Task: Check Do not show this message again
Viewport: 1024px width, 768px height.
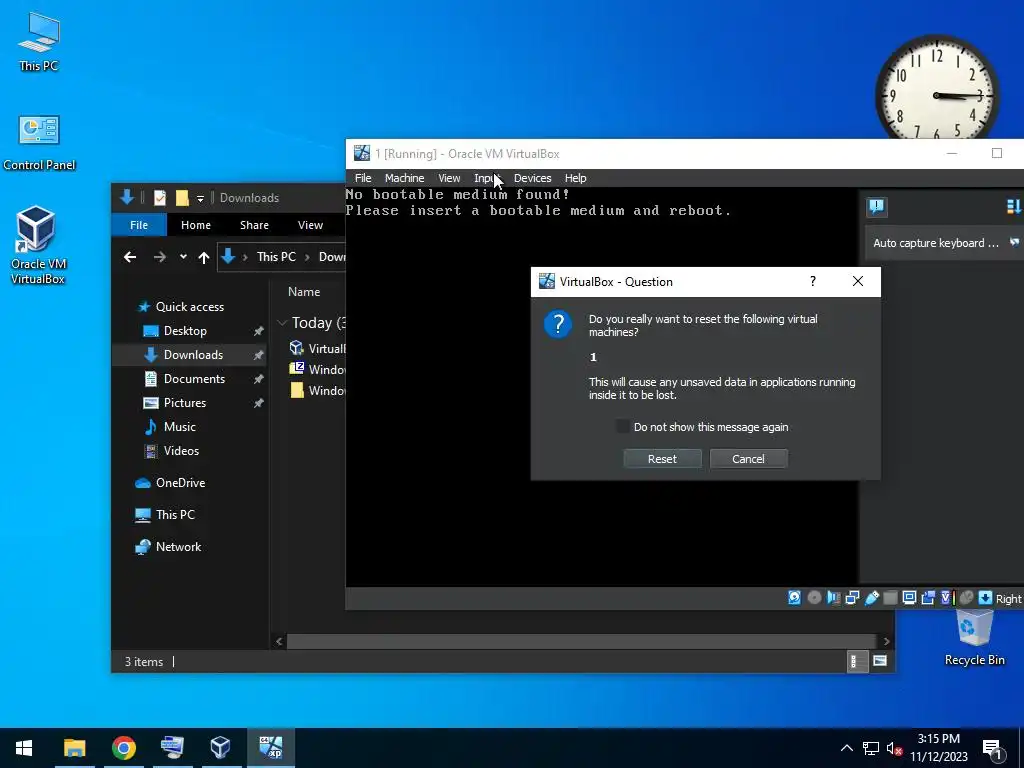Action: pos(622,426)
